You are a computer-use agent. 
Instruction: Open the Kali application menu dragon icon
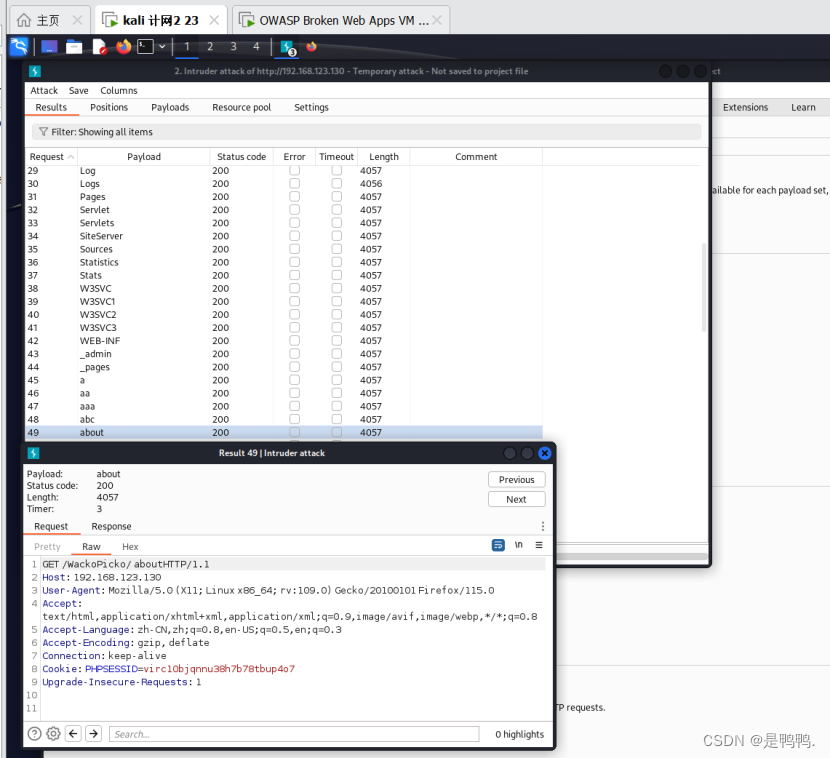(x=19, y=47)
